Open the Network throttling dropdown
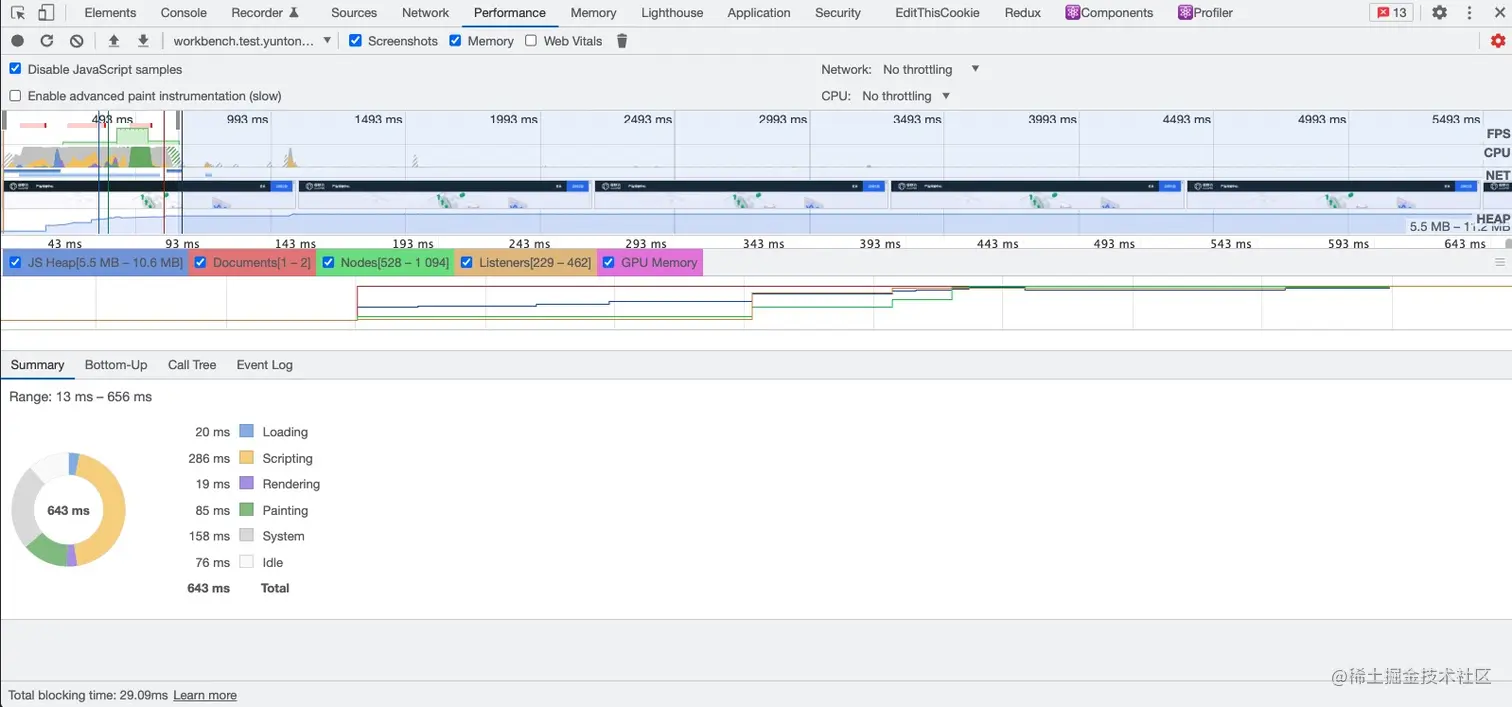The image size is (1512, 707). pos(931,69)
